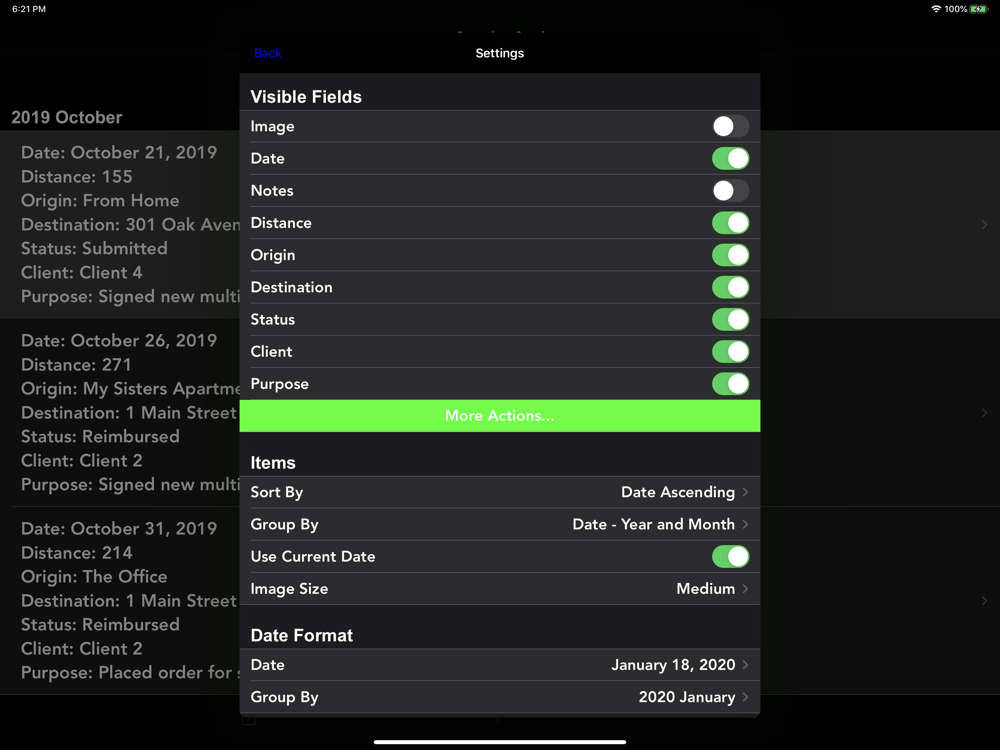Disable the Purpose field switch
Screen dimensions: 1000x750
click(730, 384)
